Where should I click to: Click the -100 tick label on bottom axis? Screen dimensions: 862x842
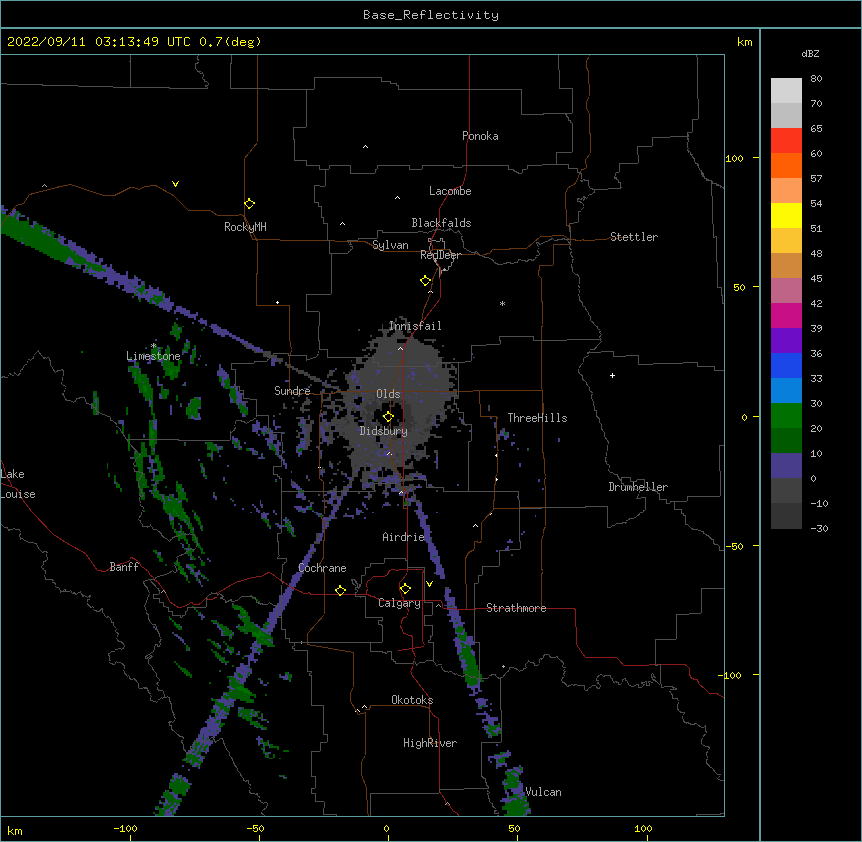(x=125, y=828)
